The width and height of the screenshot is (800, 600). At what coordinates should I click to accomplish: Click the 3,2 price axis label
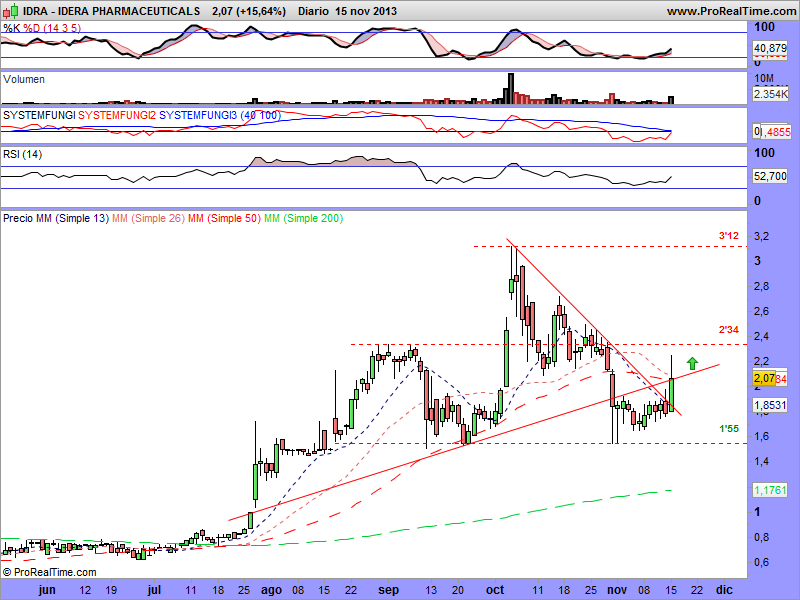[761, 236]
